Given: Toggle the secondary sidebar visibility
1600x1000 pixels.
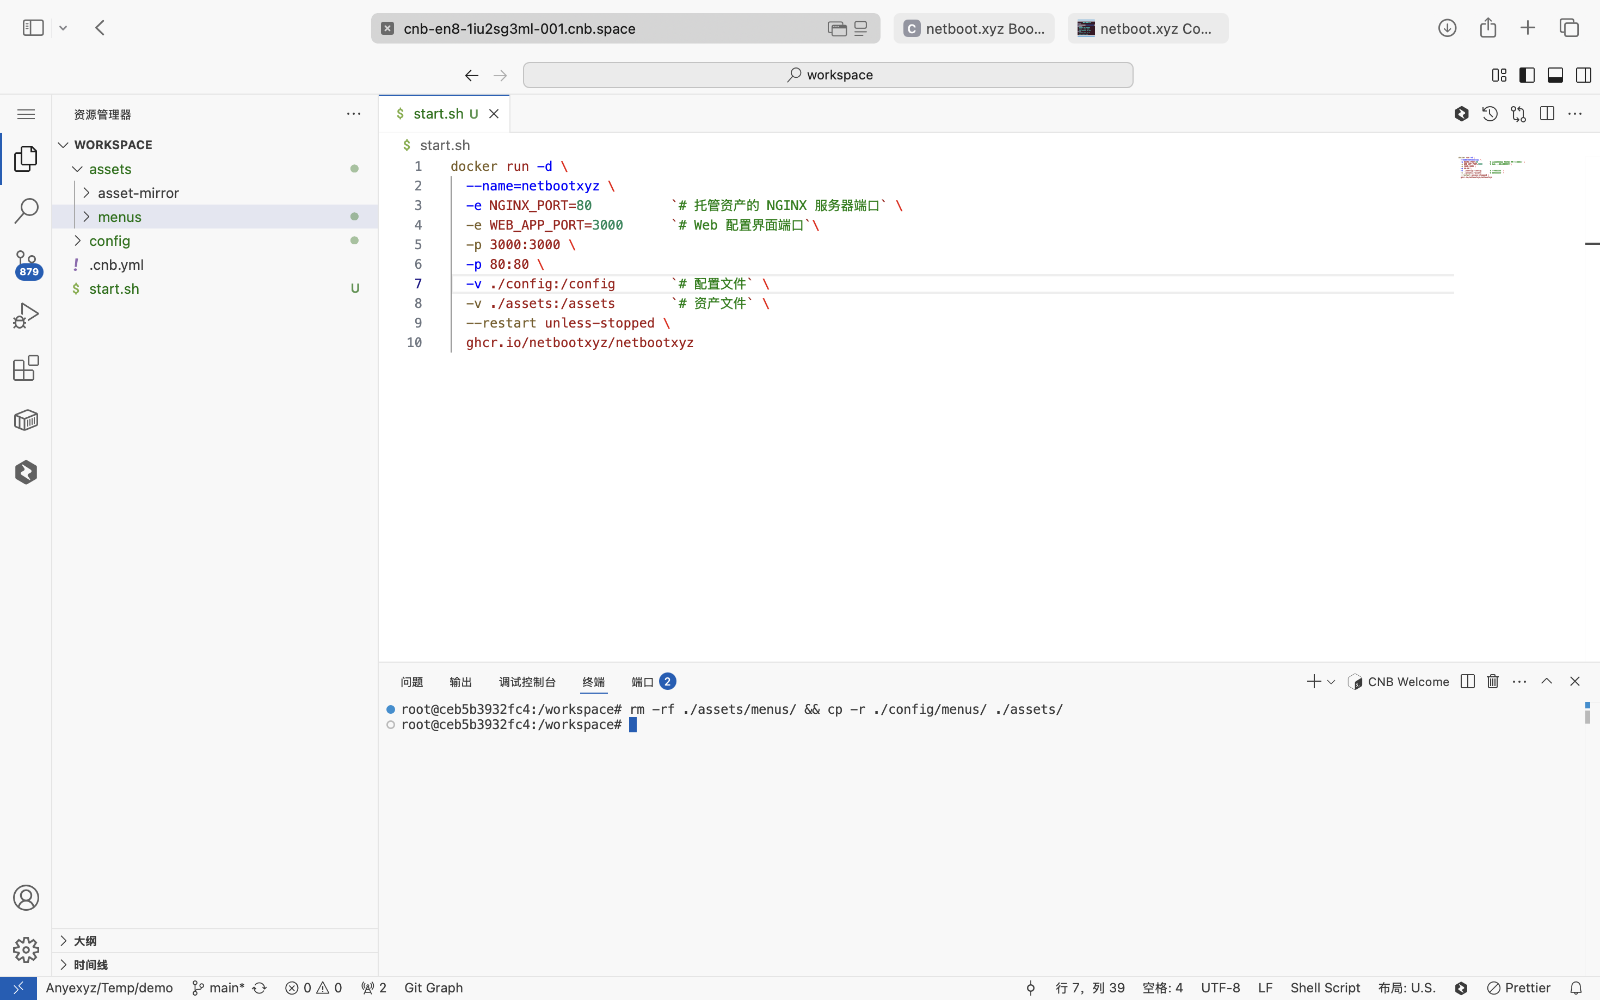Looking at the screenshot, I should coord(1583,75).
